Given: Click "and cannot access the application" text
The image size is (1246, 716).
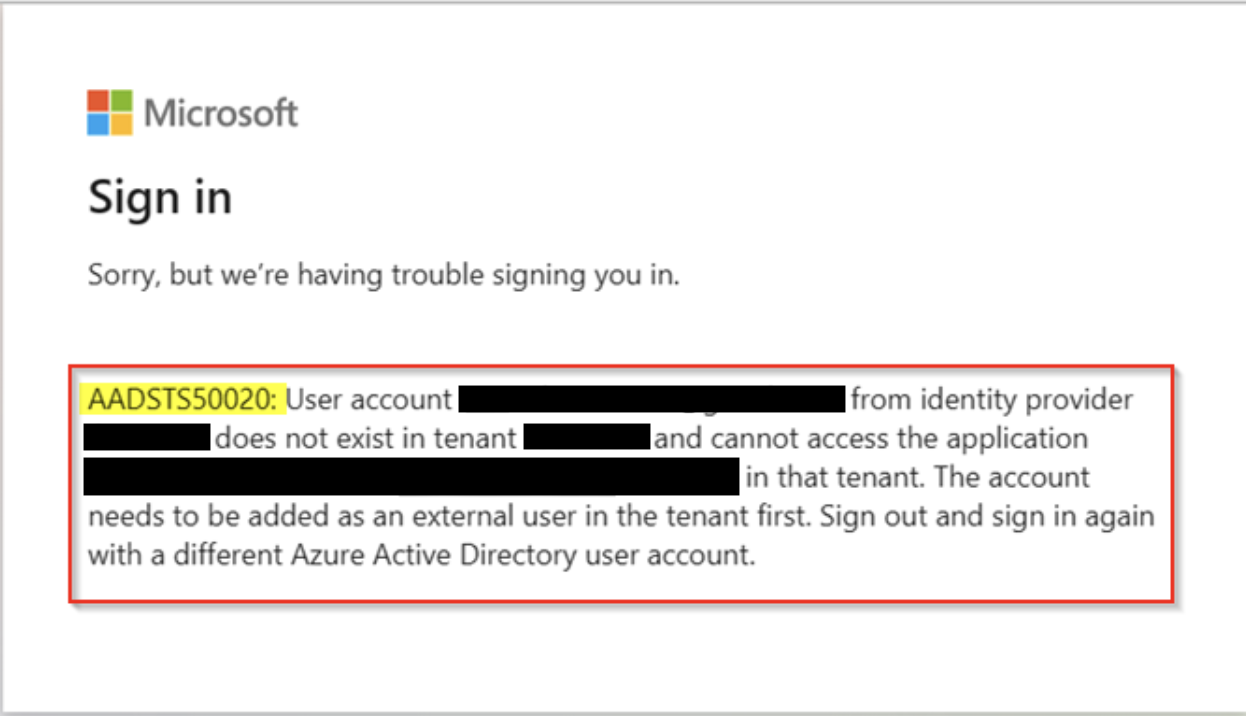Looking at the screenshot, I should pyautogui.click(x=871, y=438).
